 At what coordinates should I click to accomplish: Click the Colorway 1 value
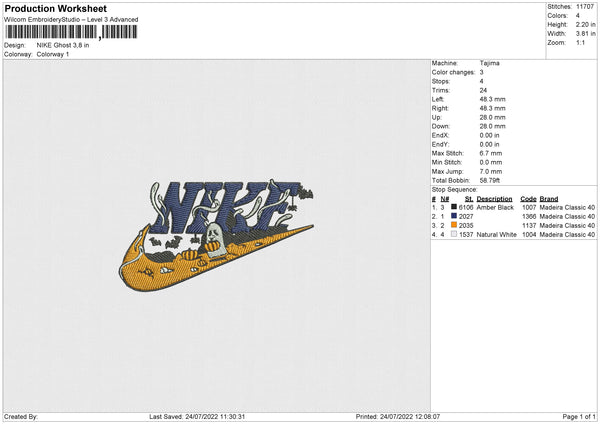[53, 54]
